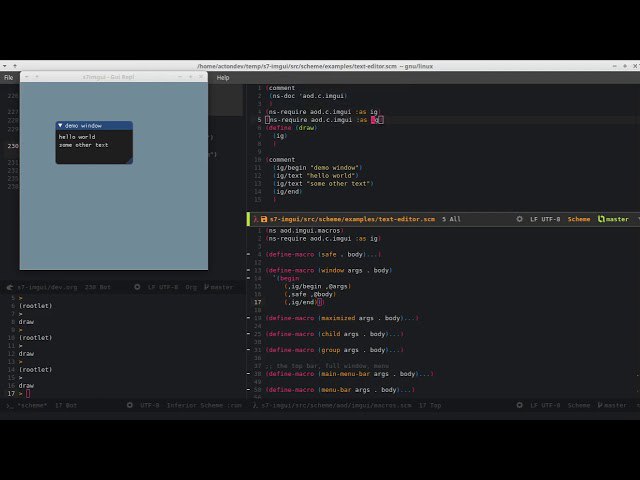
Task: Click (ig/text "some other text") on line 13
Action: tap(323, 184)
